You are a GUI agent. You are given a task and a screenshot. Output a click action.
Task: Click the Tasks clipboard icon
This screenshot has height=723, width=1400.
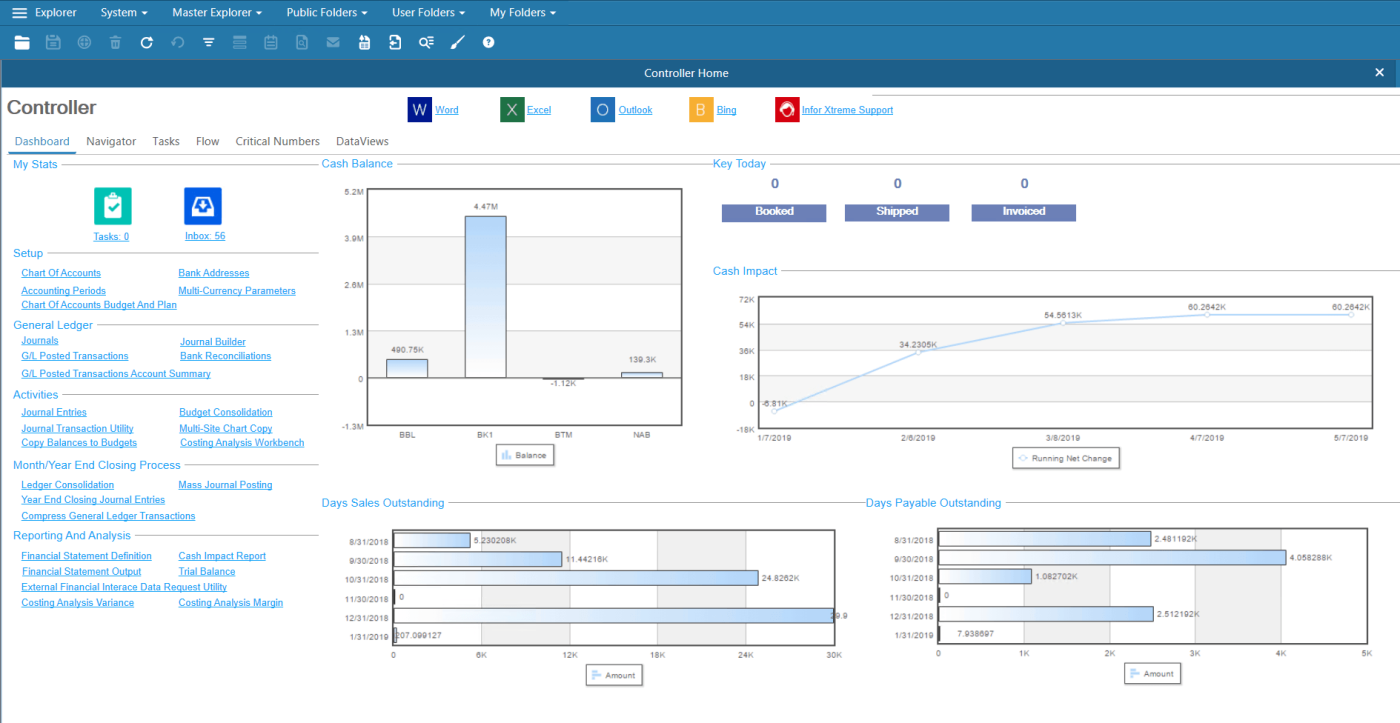coord(112,206)
